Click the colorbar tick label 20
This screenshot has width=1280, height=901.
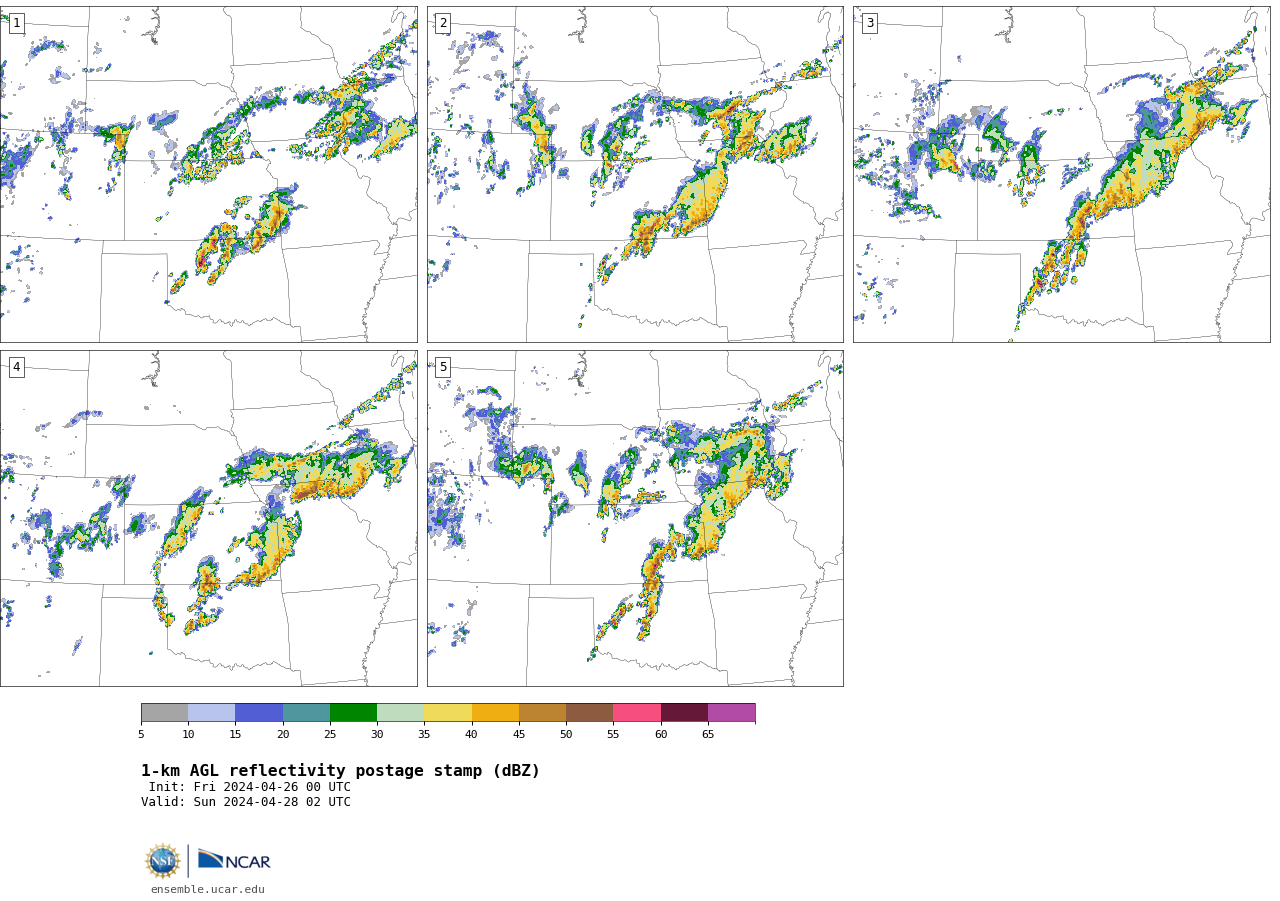[x=283, y=735]
